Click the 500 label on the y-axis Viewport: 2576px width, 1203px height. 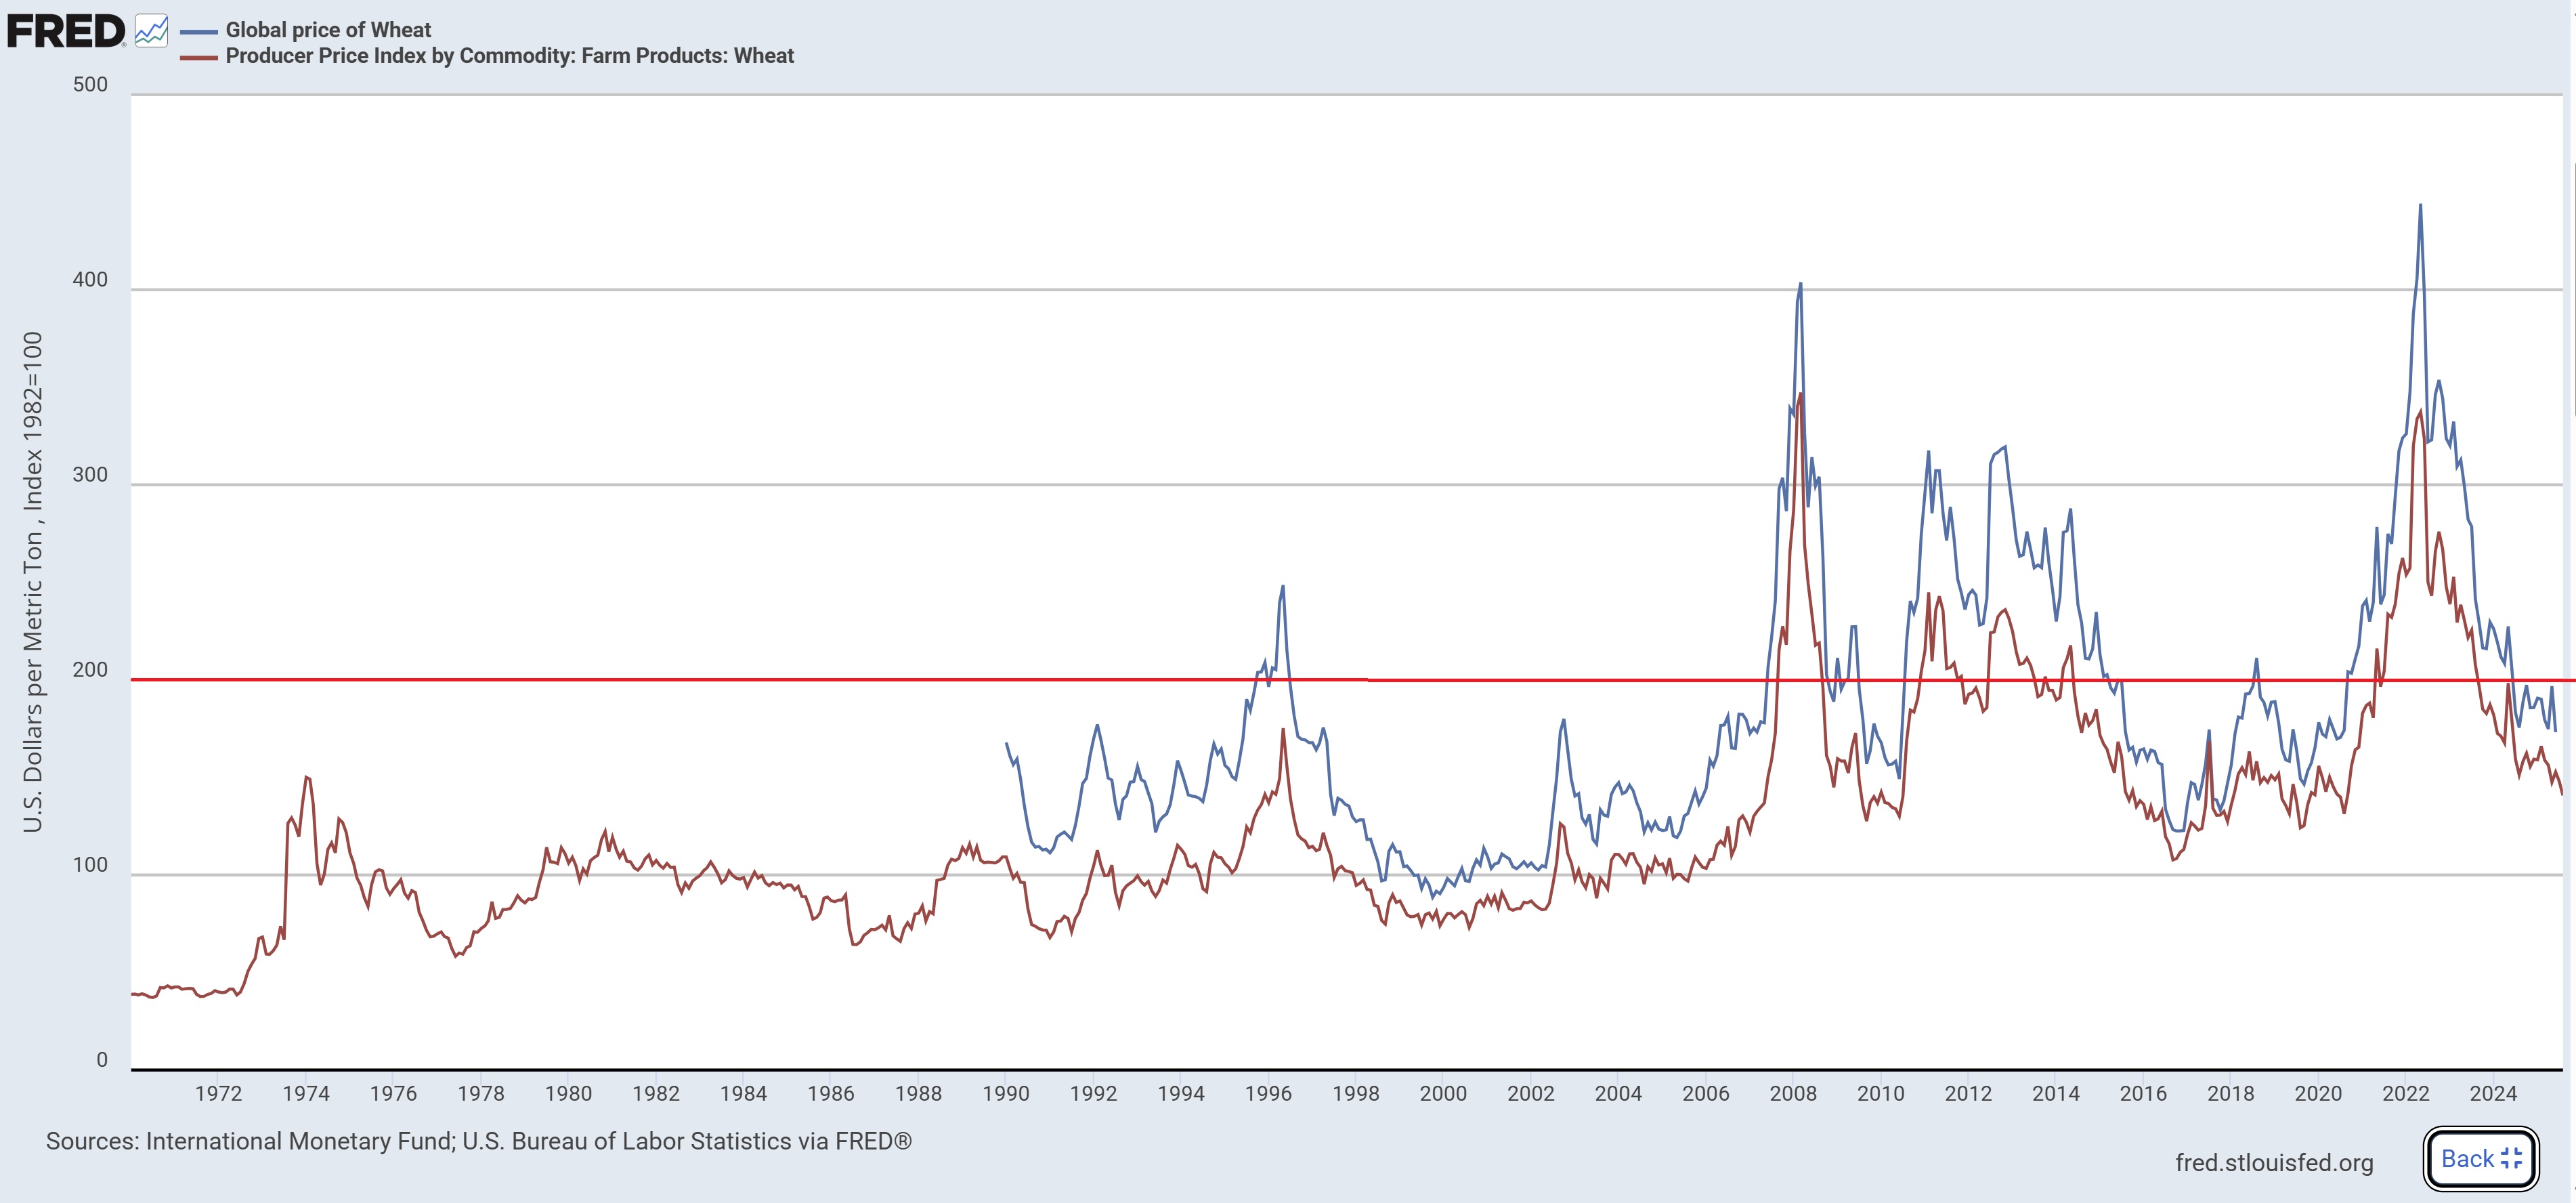pos(90,84)
